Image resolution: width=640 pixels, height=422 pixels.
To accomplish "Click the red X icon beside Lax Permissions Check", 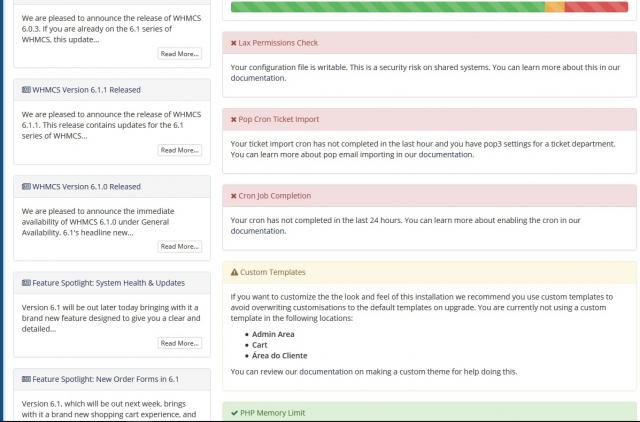I will click(233, 43).
